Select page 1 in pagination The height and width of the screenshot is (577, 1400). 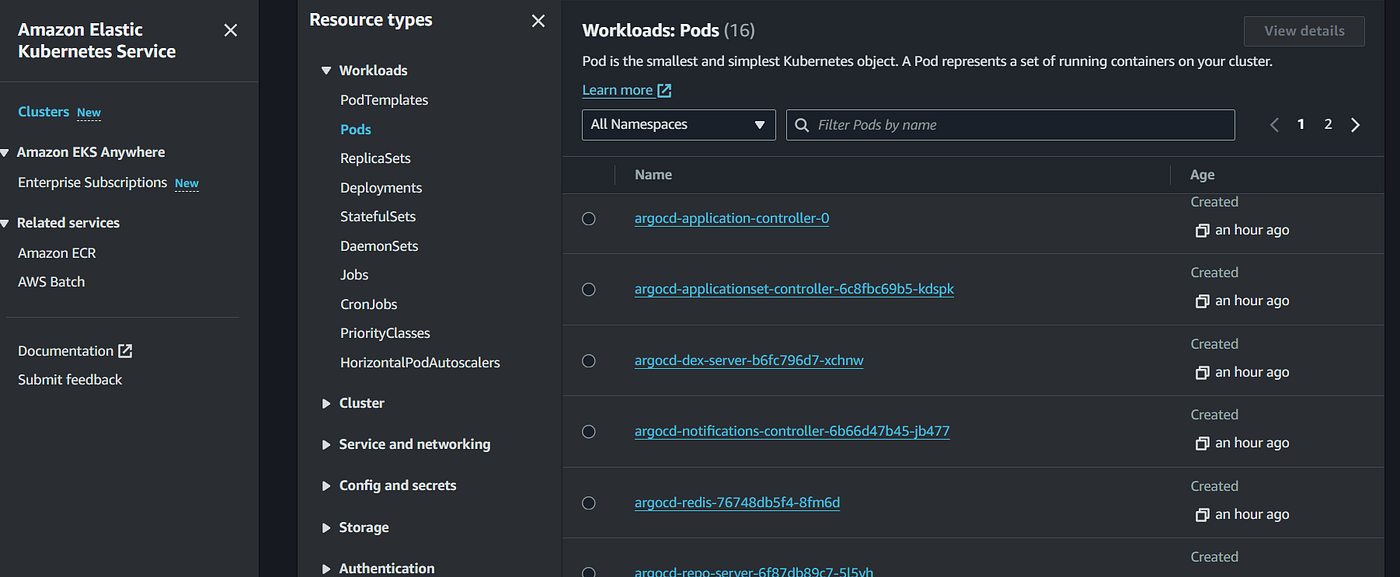coord(1301,125)
